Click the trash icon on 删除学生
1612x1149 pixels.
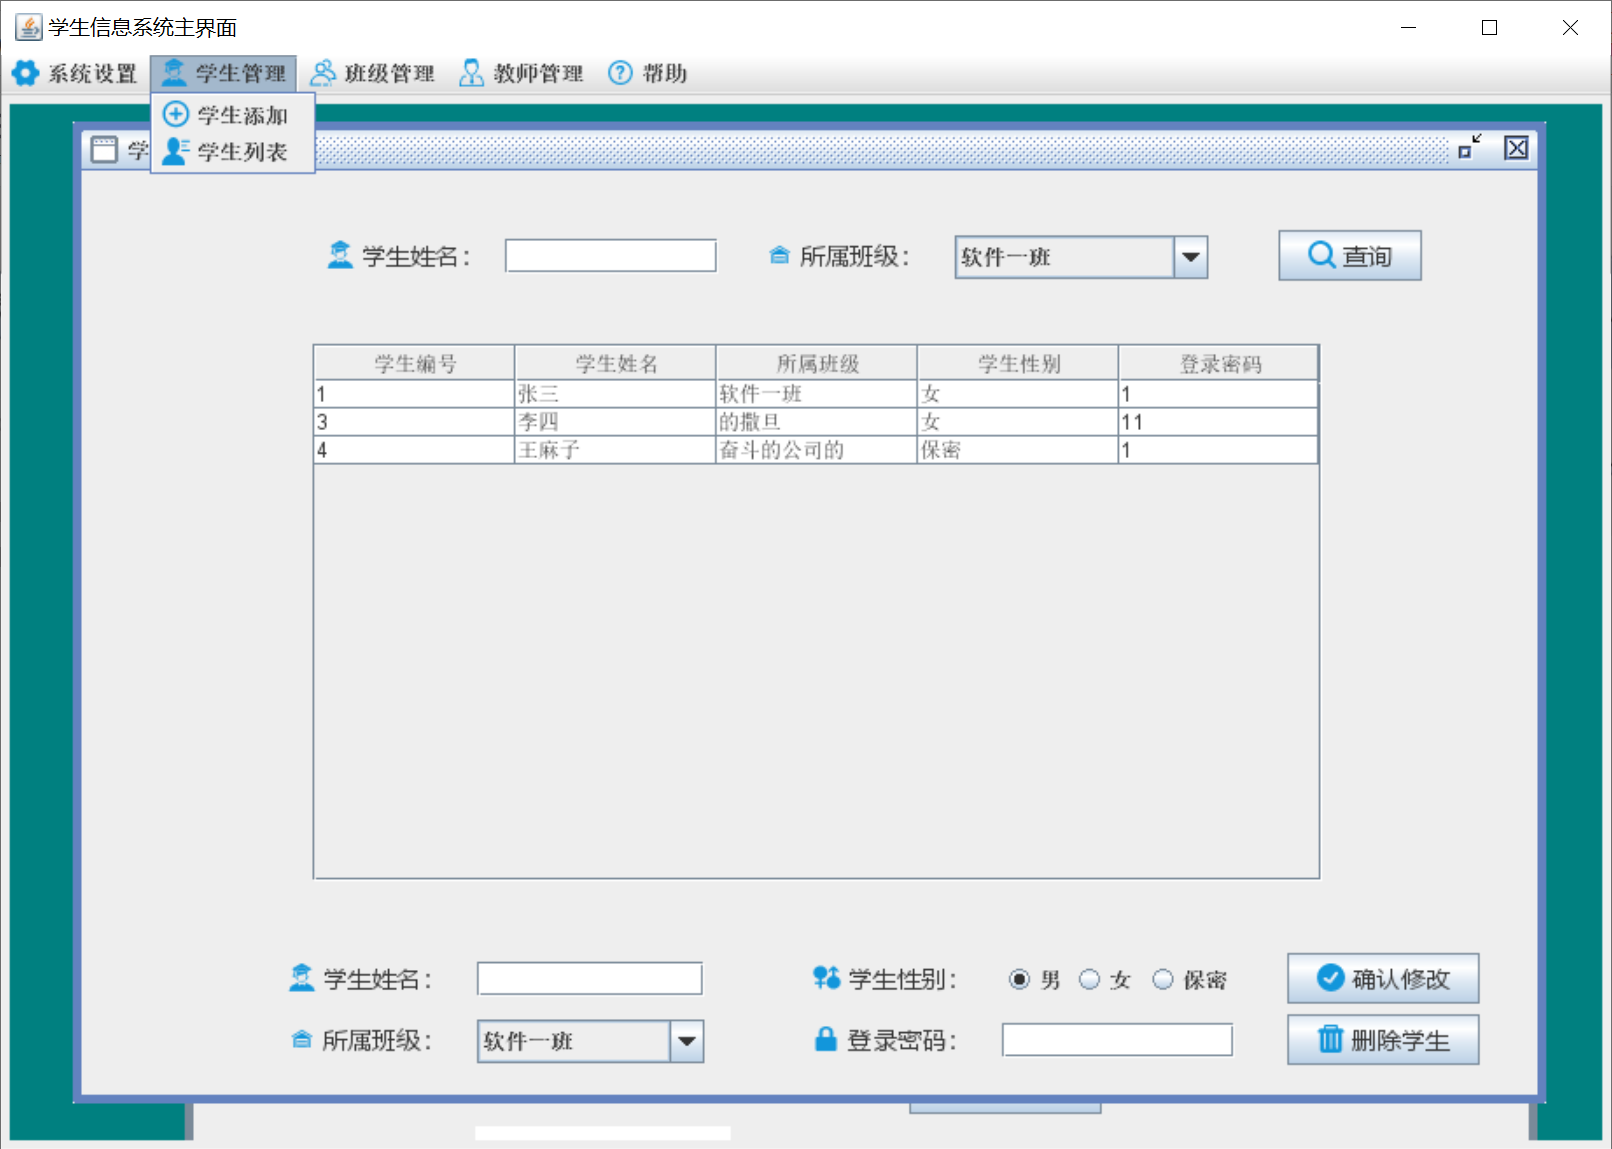pyautogui.click(x=1330, y=1039)
